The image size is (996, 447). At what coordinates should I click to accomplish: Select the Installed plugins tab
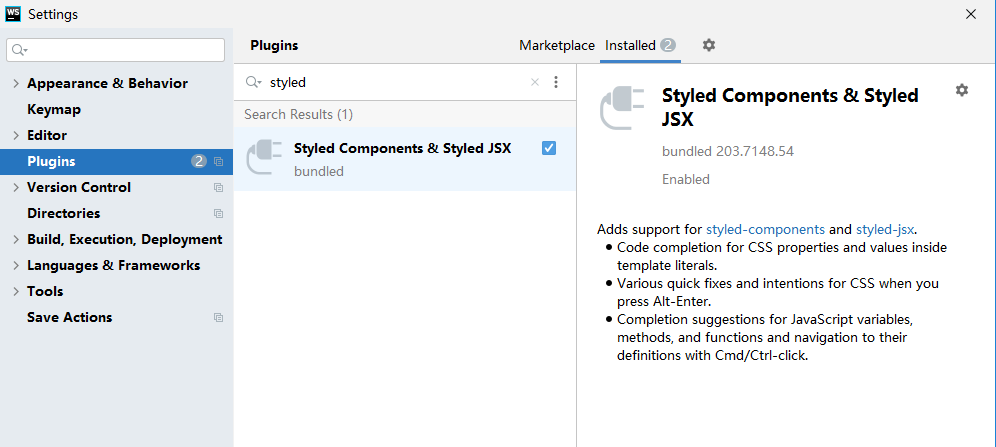(640, 46)
